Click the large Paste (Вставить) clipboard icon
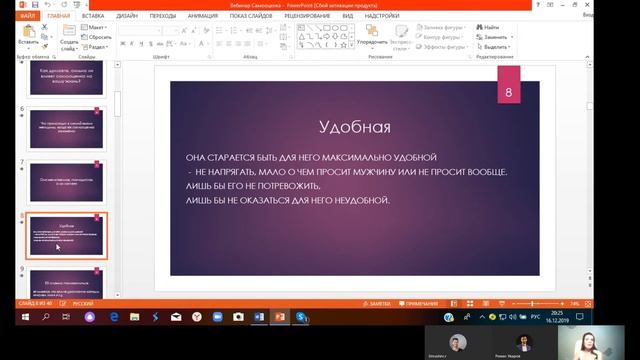Image resolution: width=640 pixels, height=360 pixels. [28, 31]
